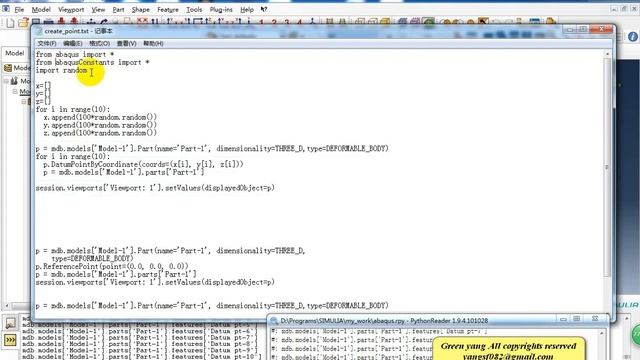Click the New Model Database icon in Abaqus toolbar
This screenshot has height=360, width=640.
(x=10, y=23)
